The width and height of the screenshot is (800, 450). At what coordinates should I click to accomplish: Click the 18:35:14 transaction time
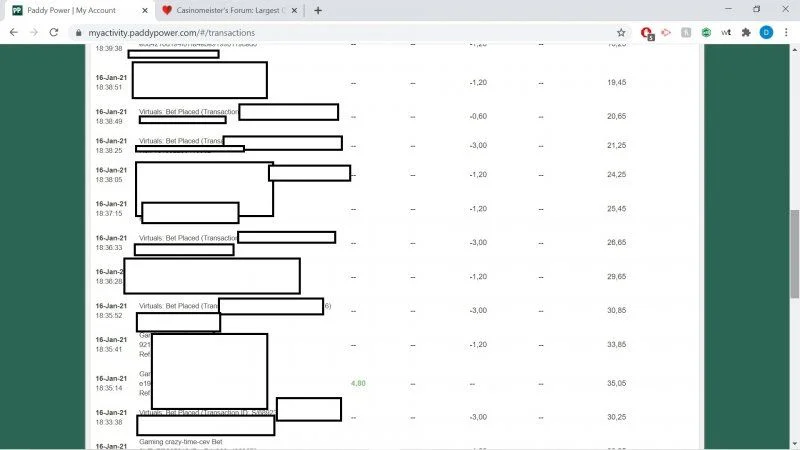pos(109,388)
